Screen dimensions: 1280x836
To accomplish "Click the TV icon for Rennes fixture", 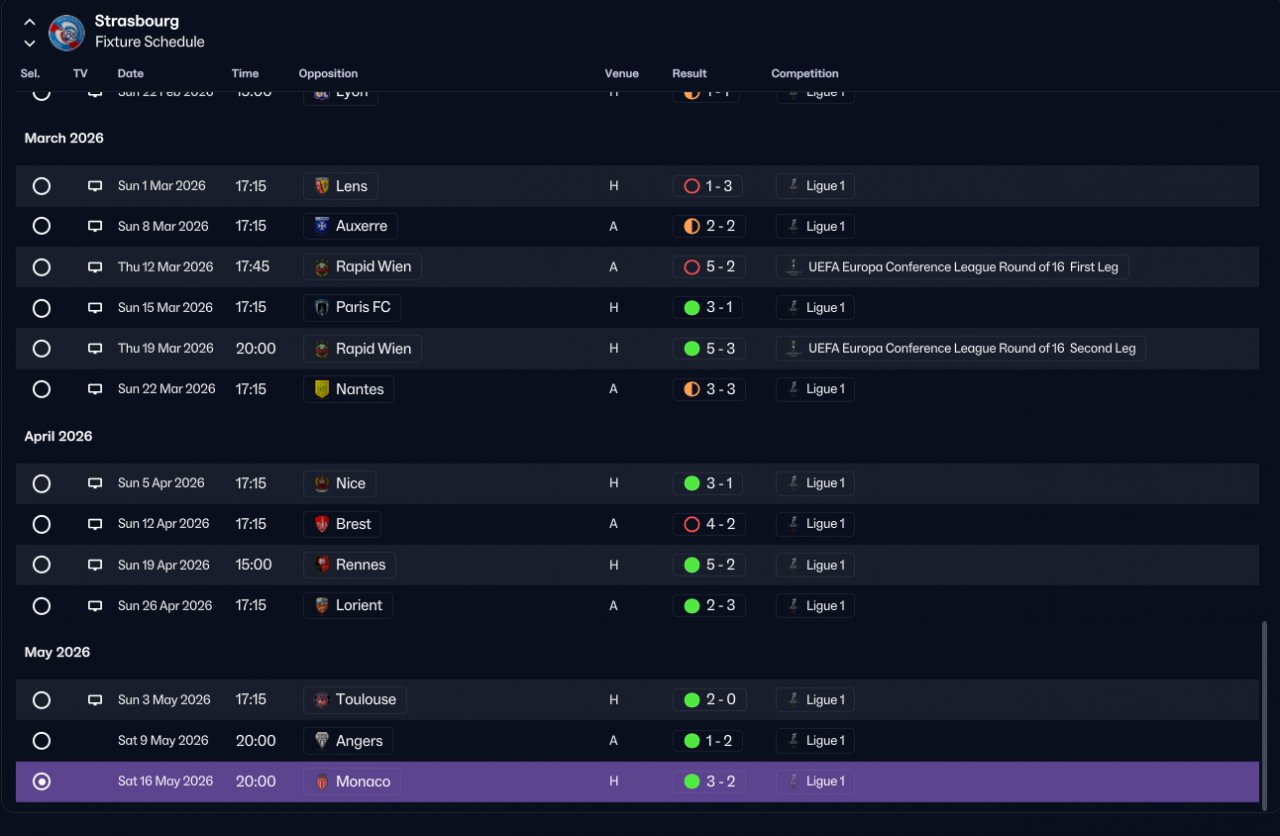I will (95, 565).
